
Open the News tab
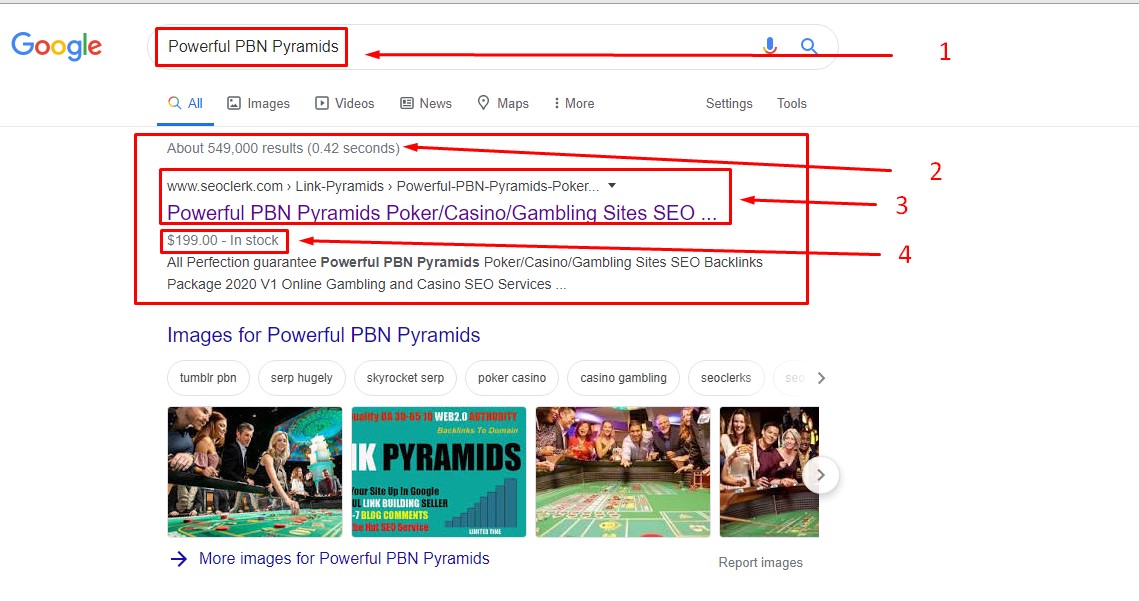click(426, 103)
